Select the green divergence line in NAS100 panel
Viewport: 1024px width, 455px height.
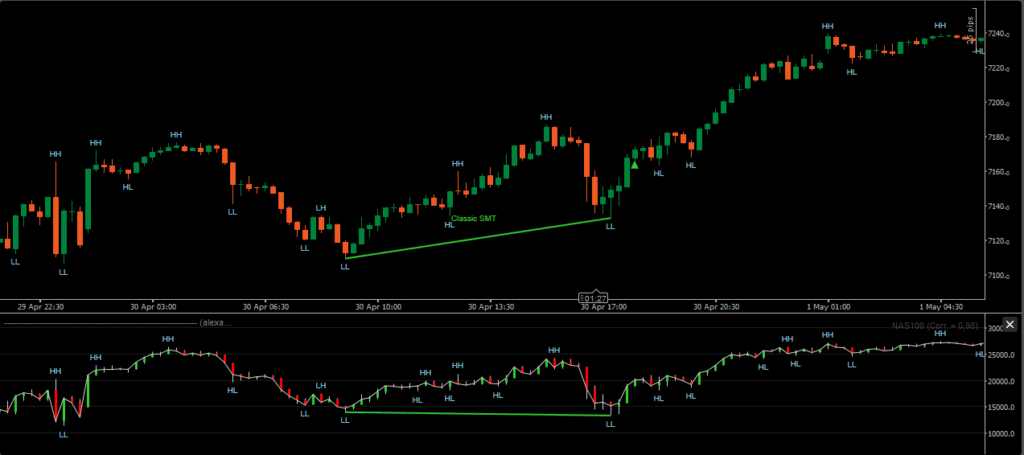478,413
